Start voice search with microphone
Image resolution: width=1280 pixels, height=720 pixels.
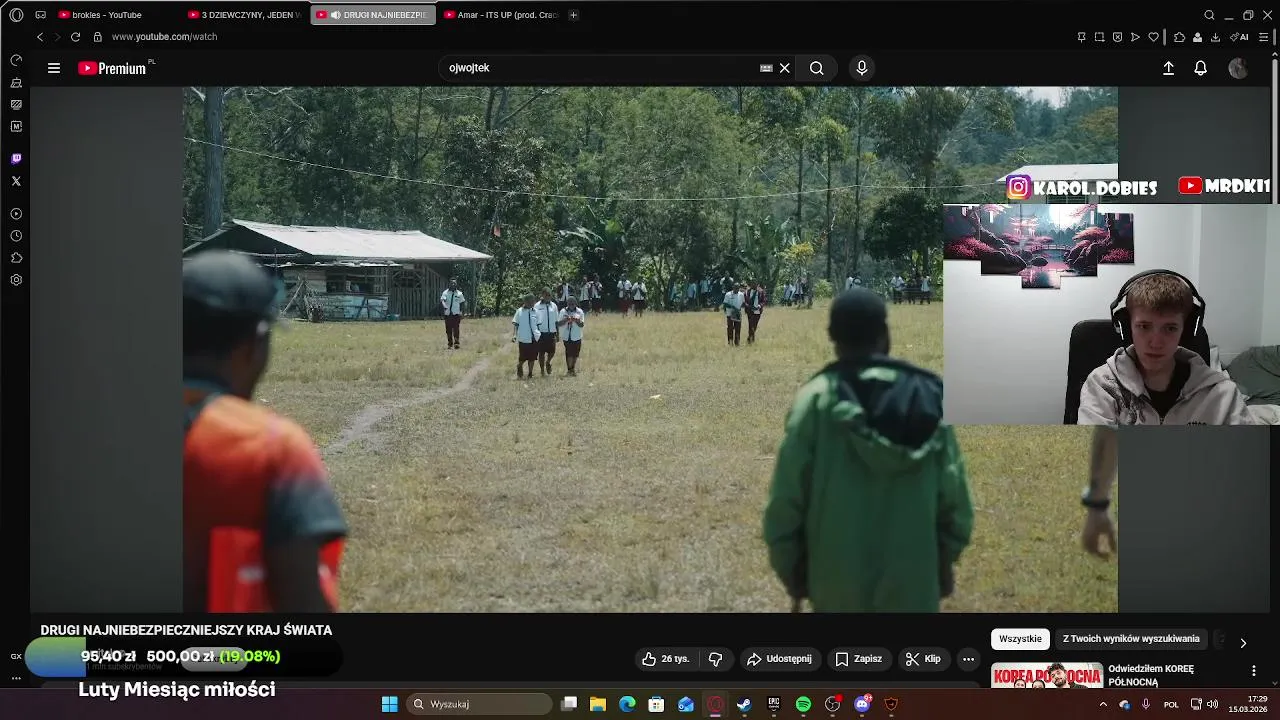click(862, 68)
